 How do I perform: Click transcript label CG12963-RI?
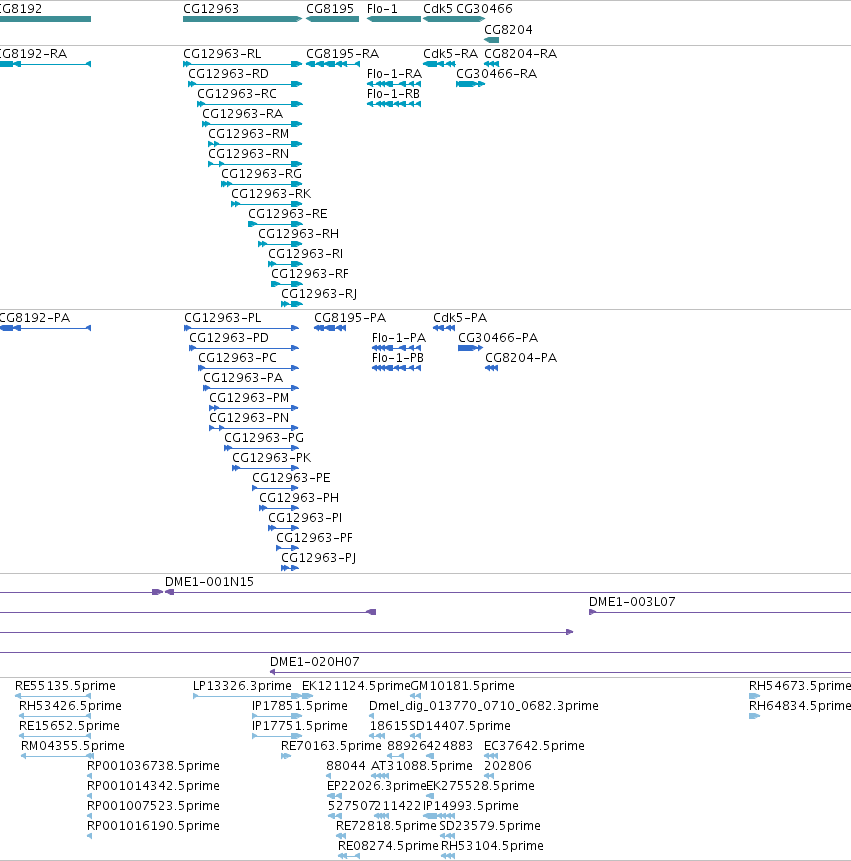tap(306, 254)
